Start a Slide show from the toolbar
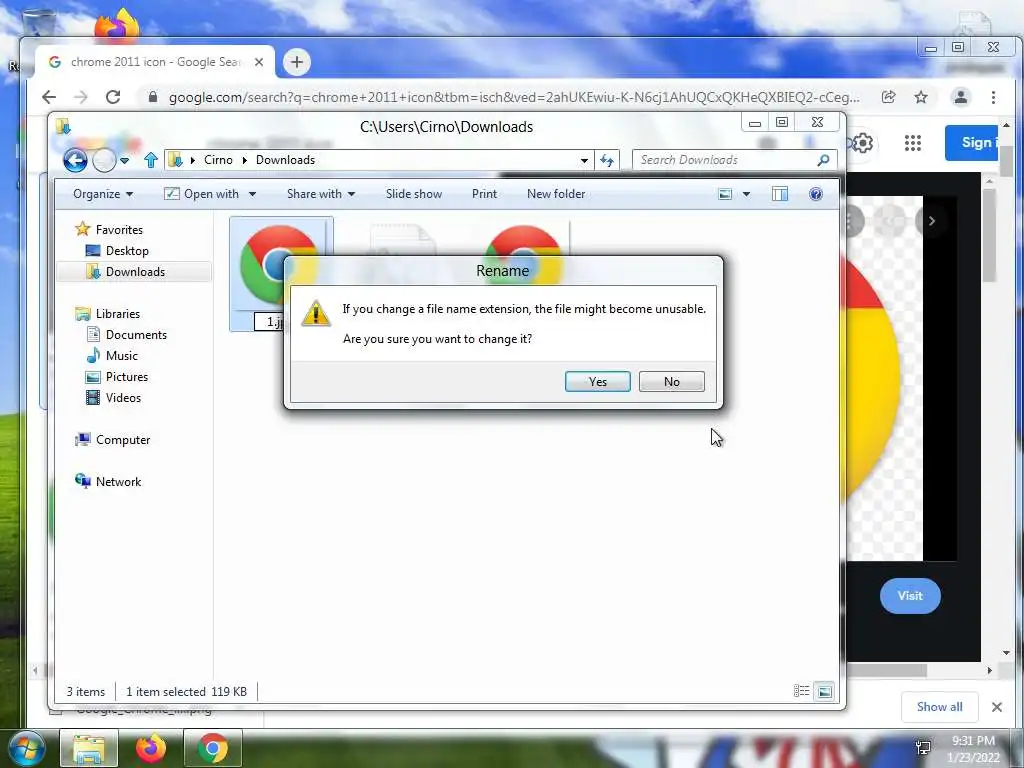 [x=413, y=194]
